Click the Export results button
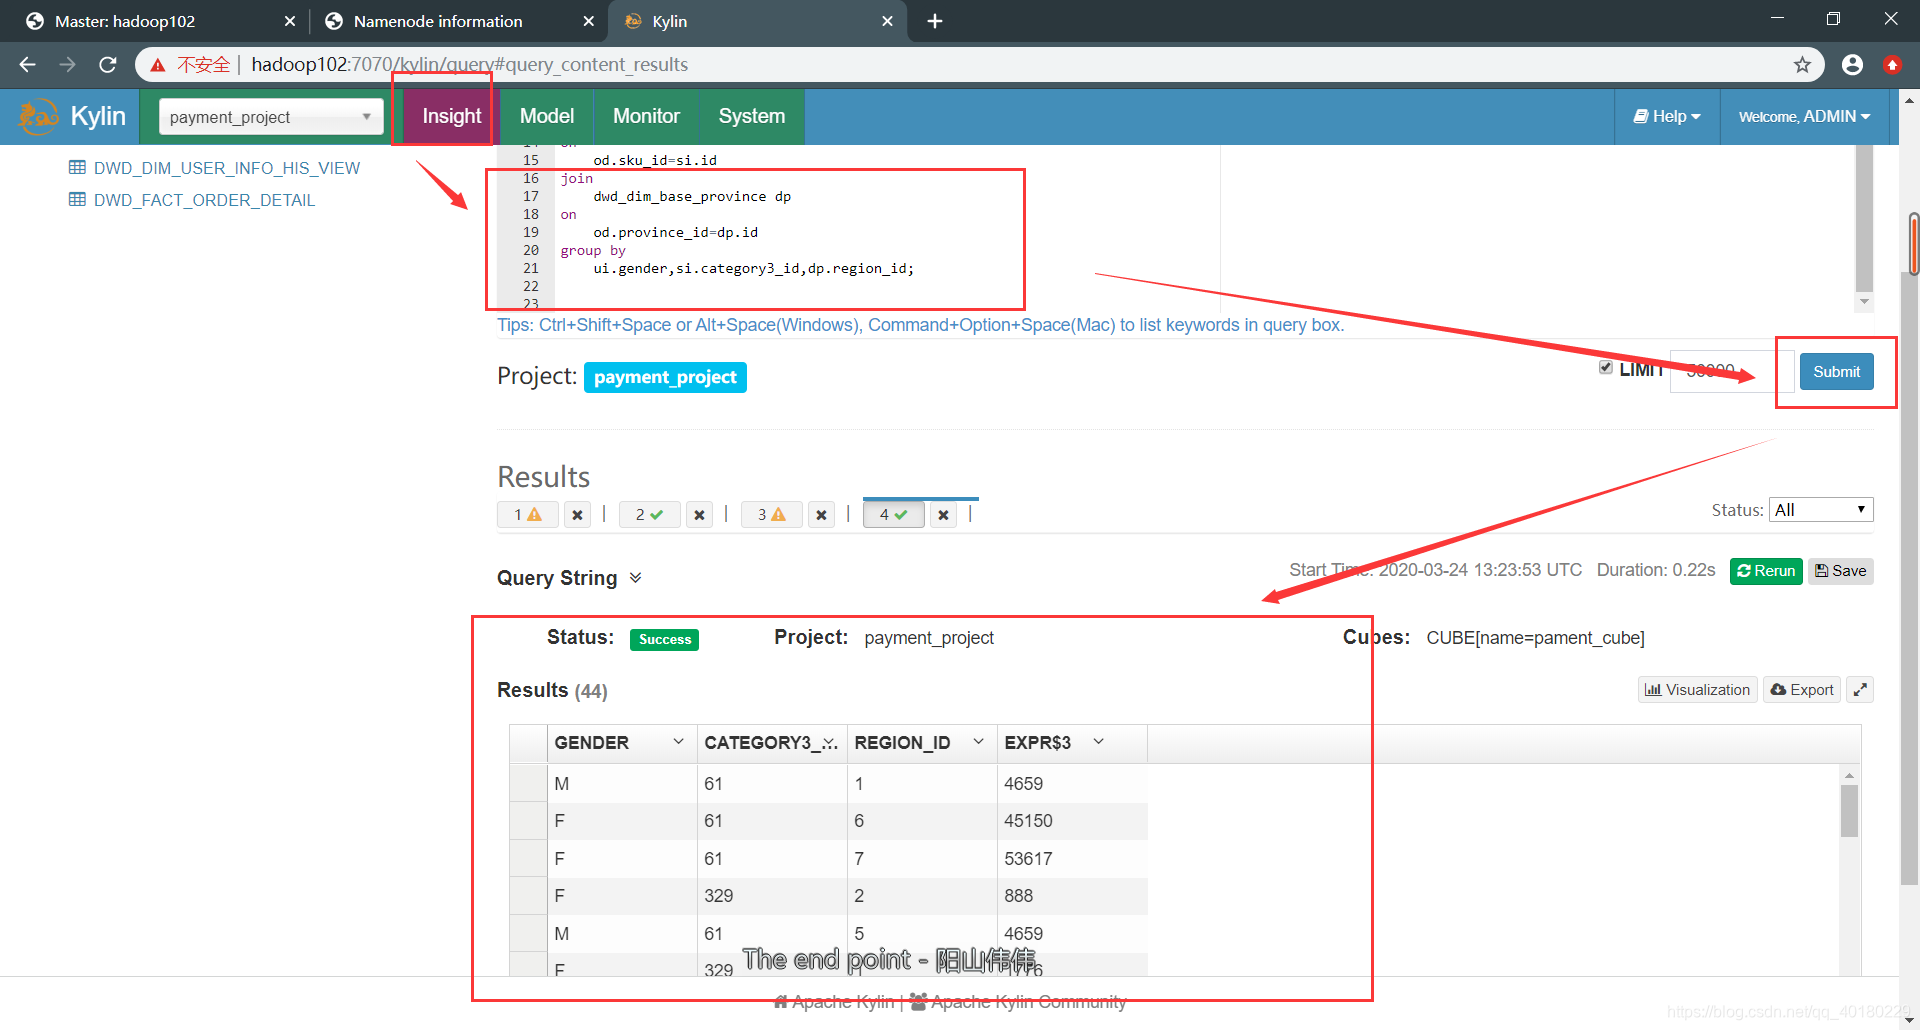This screenshot has height=1030, width=1920. 1802,690
